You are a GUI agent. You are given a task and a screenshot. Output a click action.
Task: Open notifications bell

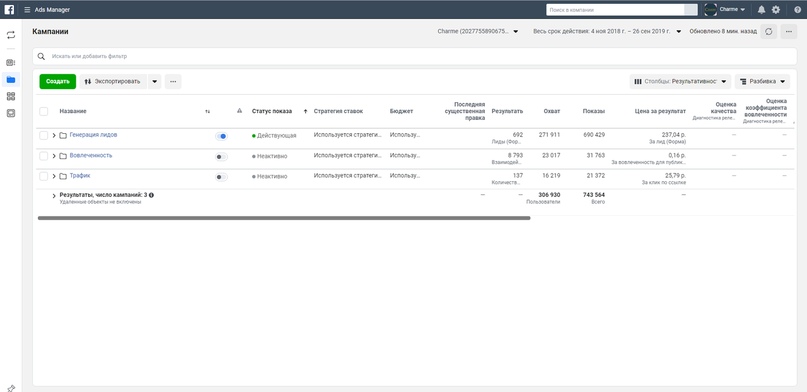tap(761, 9)
